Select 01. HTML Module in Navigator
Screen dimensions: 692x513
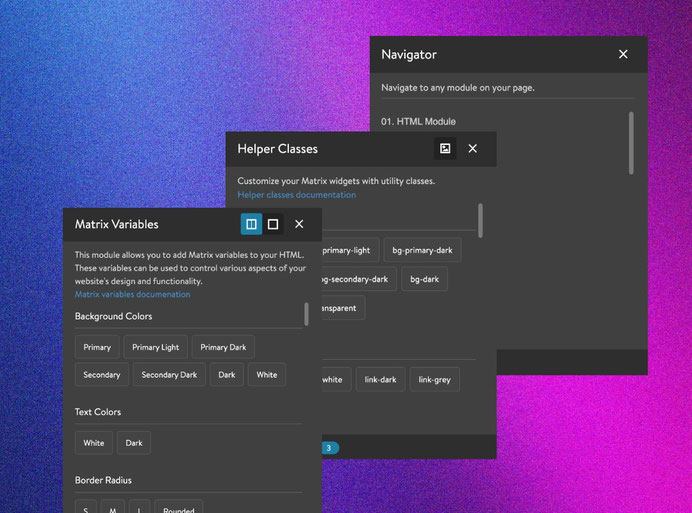coord(418,122)
